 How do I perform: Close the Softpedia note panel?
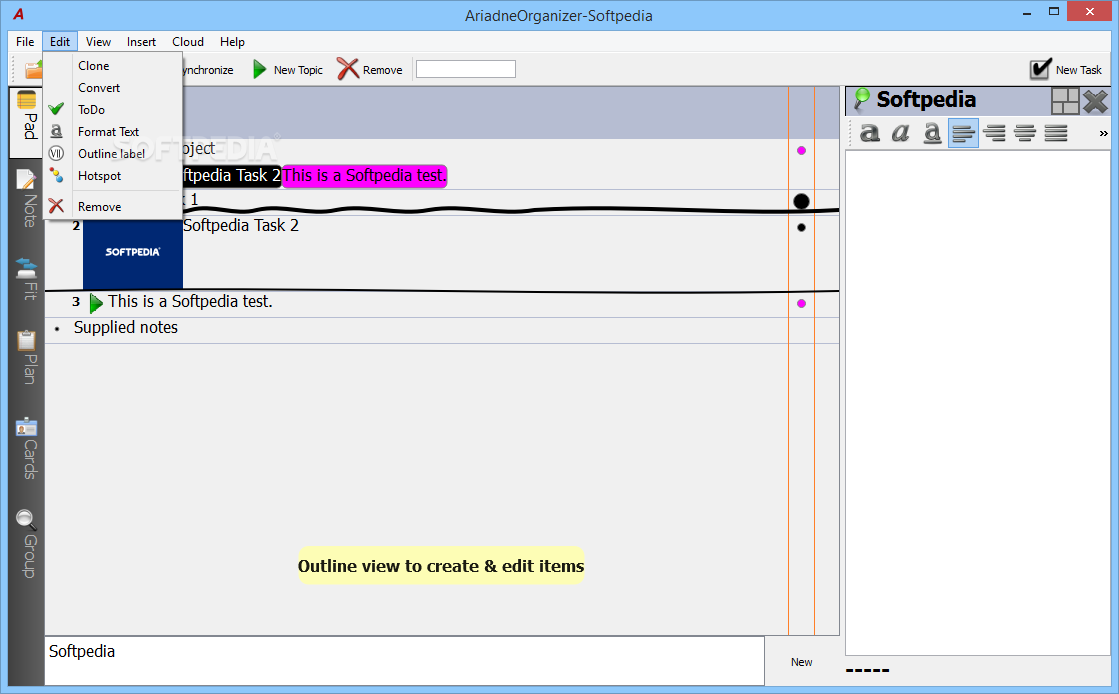pos(1095,101)
